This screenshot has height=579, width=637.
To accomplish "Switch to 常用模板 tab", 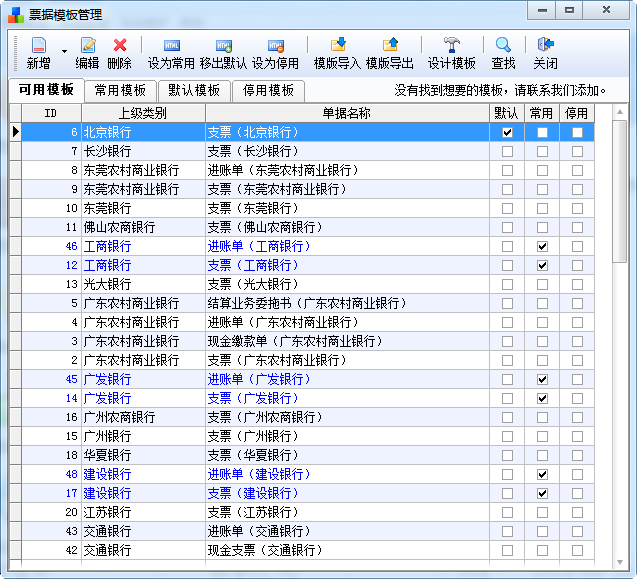I will tap(120, 90).
